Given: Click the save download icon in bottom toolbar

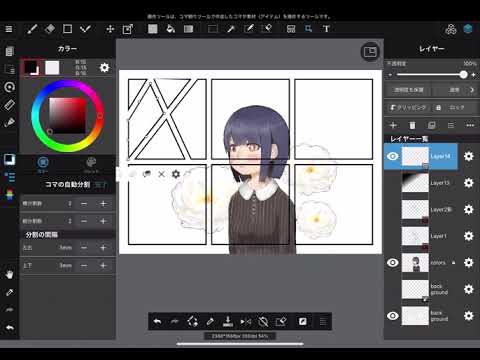Looking at the screenshot, I should (x=228, y=321).
